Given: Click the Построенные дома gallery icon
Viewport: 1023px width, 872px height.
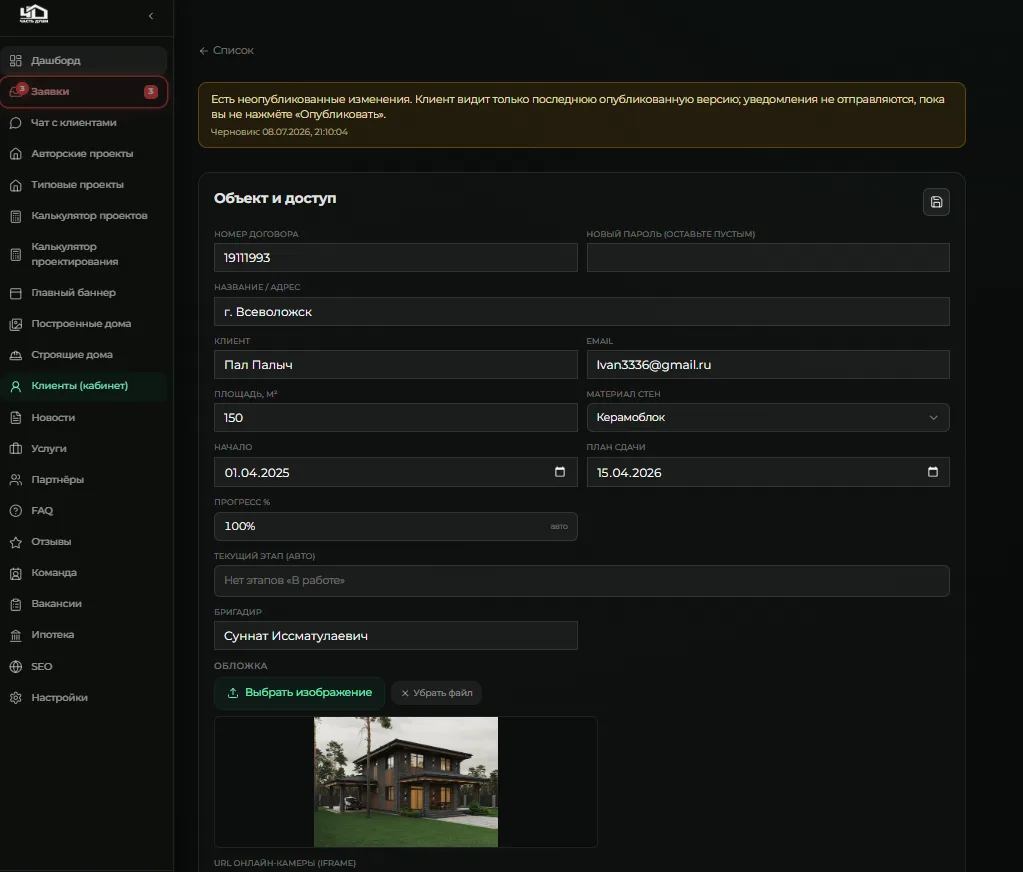Looking at the screenshot, I should coord(16,324).
